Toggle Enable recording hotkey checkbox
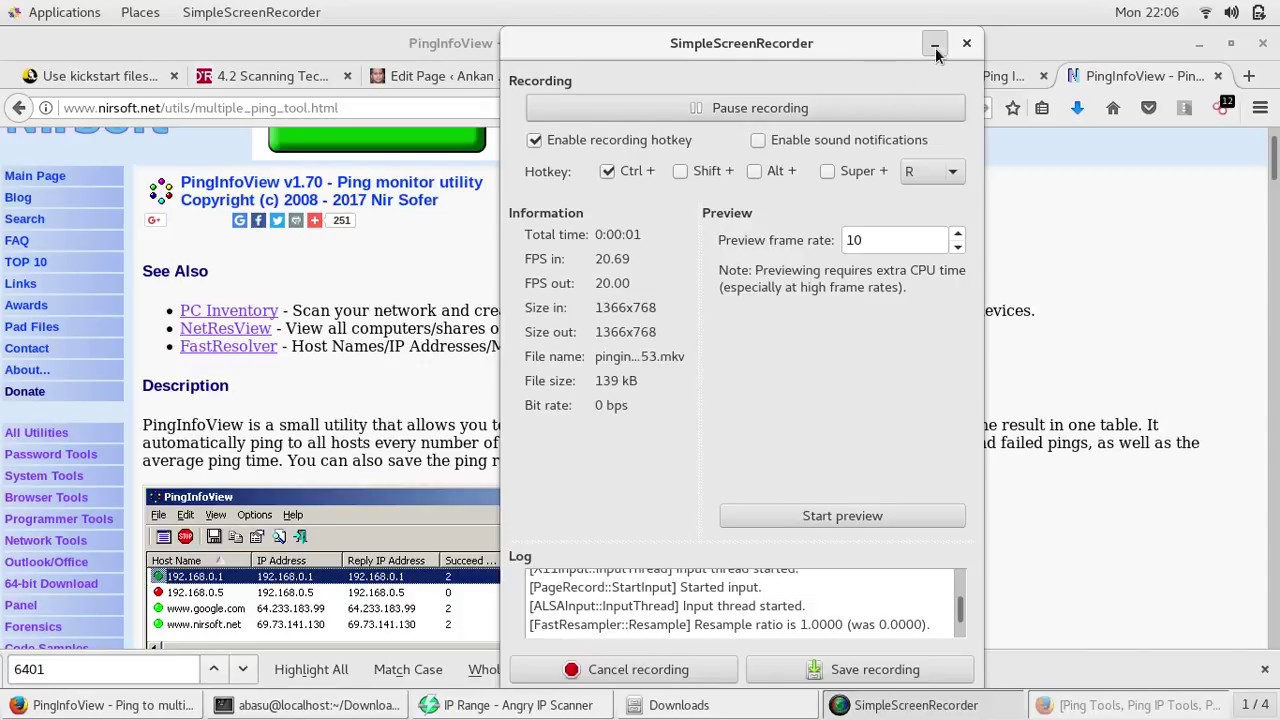Viewport: 1280px width, 720px height. [535, 140]
